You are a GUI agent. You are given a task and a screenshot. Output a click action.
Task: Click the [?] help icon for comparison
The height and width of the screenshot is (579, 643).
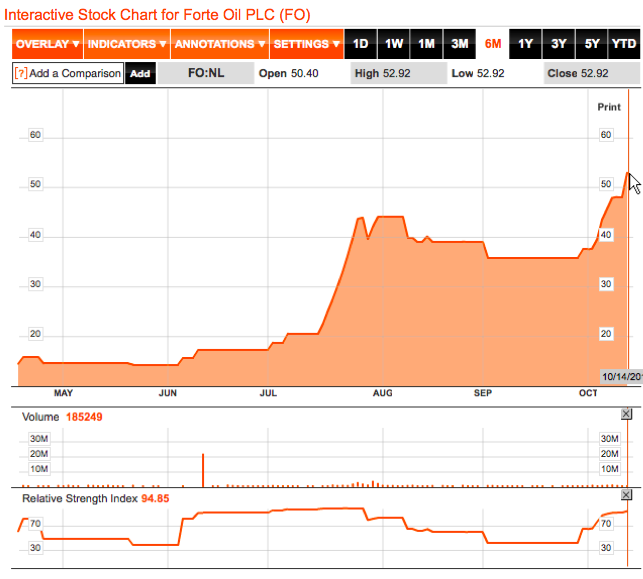(x=21, y=73)
